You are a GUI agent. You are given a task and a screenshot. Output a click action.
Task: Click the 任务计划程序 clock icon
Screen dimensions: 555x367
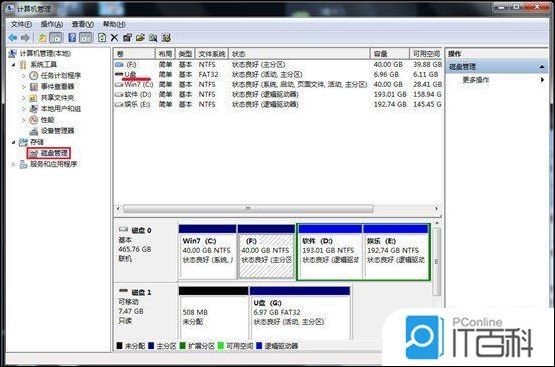click(x=34, y=75)
